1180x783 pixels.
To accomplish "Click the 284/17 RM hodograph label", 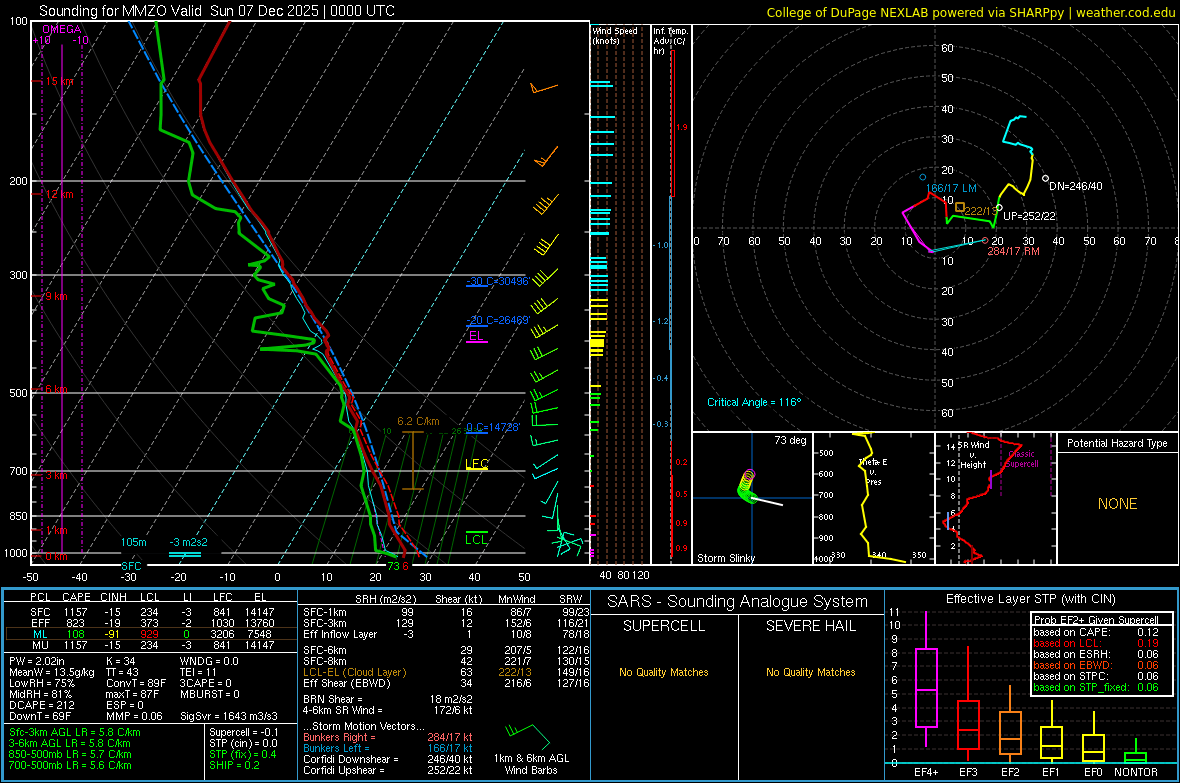I will click(x=1013, y=251).
